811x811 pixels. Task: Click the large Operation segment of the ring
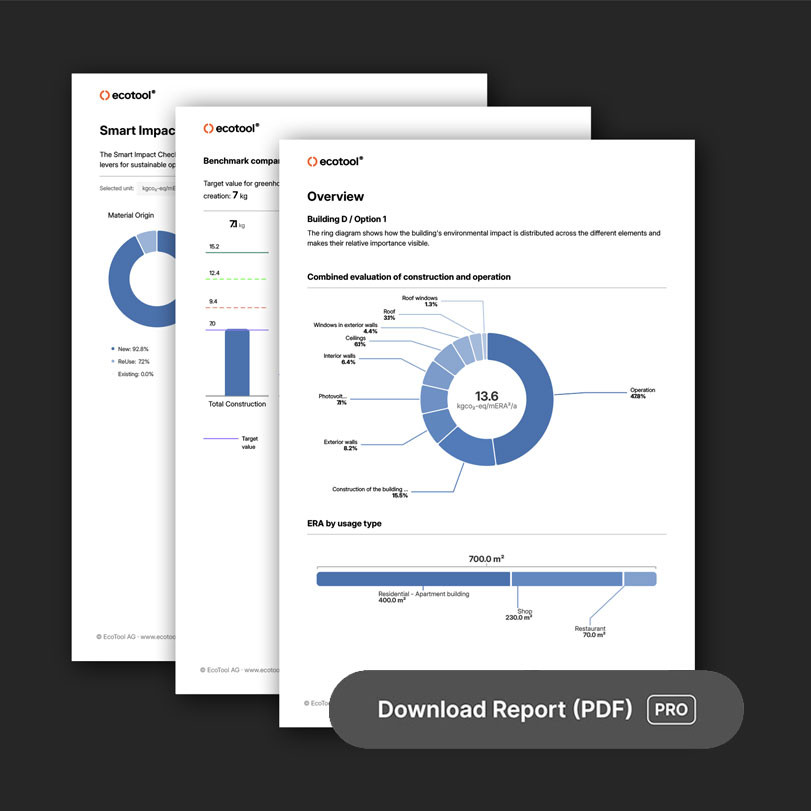point(538,398)
